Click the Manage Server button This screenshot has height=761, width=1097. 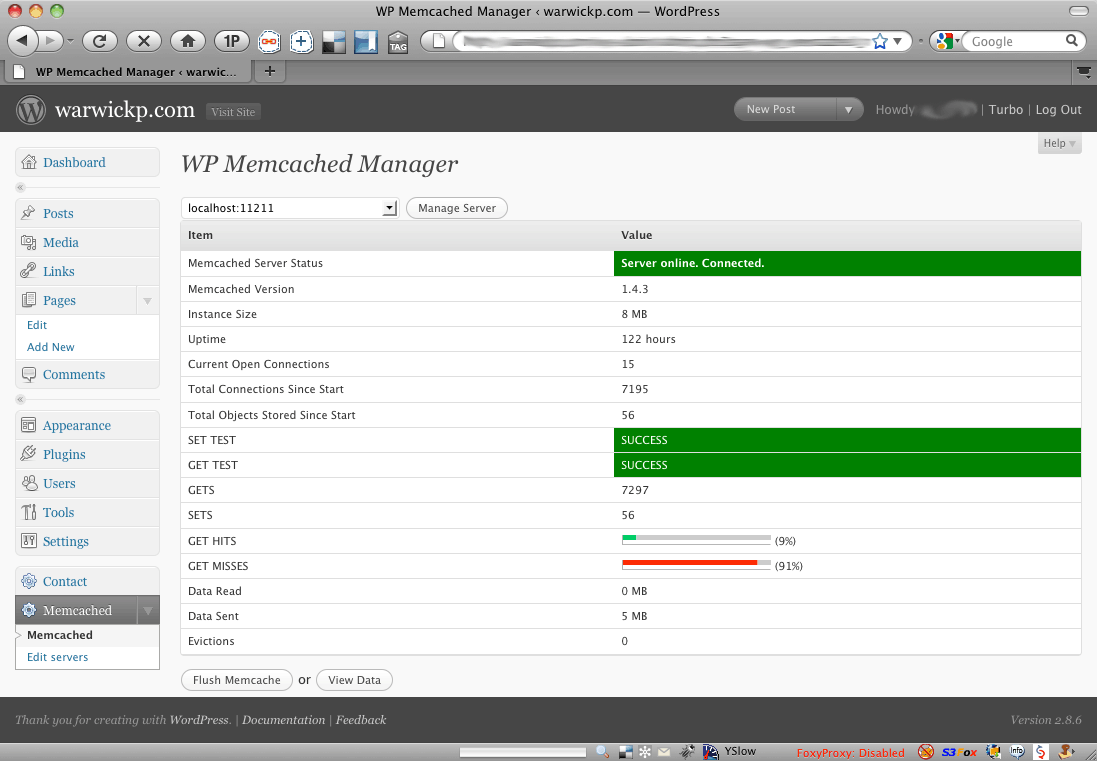[x=457, y=208]
